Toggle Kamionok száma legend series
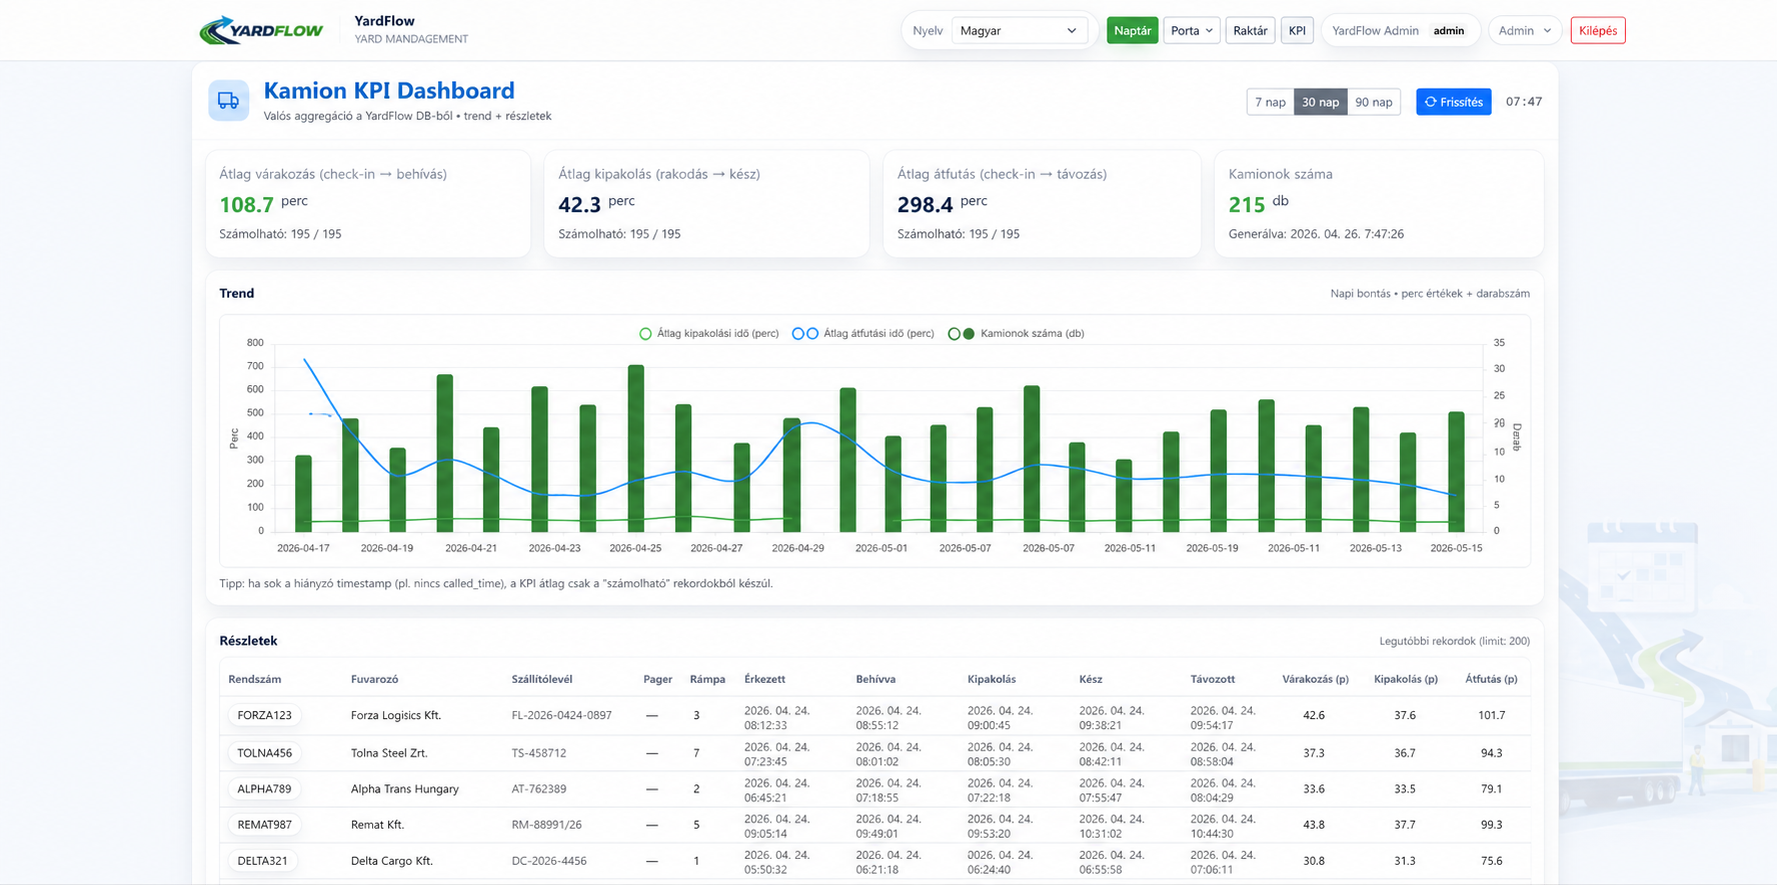 click(x=1016, y=334)
